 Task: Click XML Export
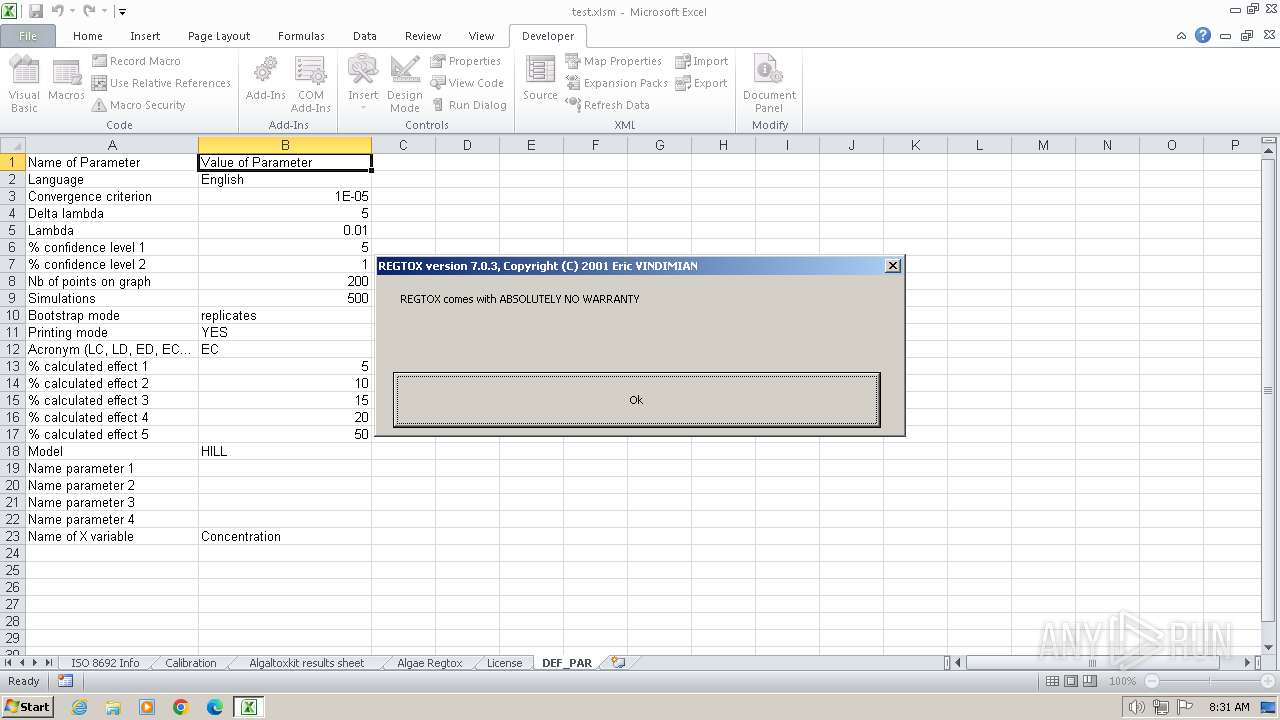tap(701, 83)
